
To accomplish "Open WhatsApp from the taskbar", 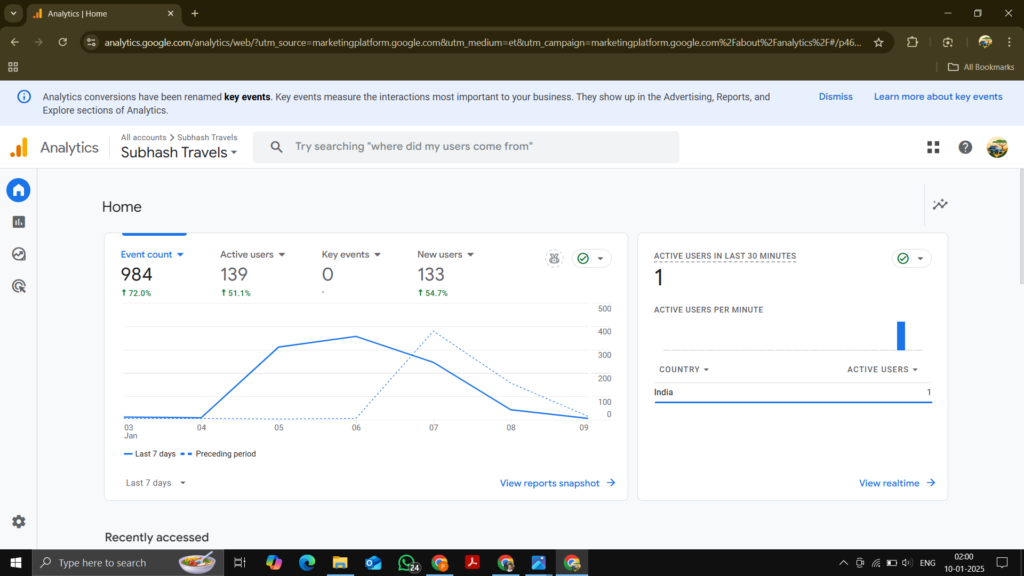I will tap(408, 563).
